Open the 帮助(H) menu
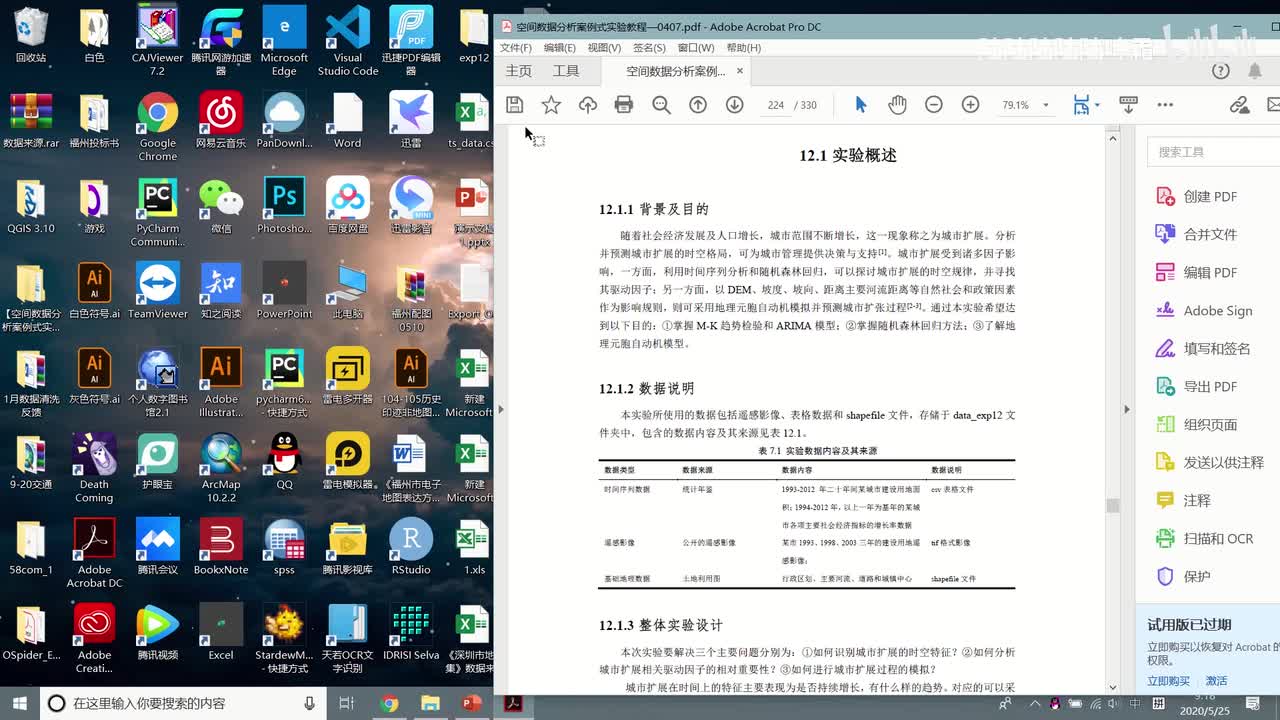1280x720 pixels. coord(743,48)
